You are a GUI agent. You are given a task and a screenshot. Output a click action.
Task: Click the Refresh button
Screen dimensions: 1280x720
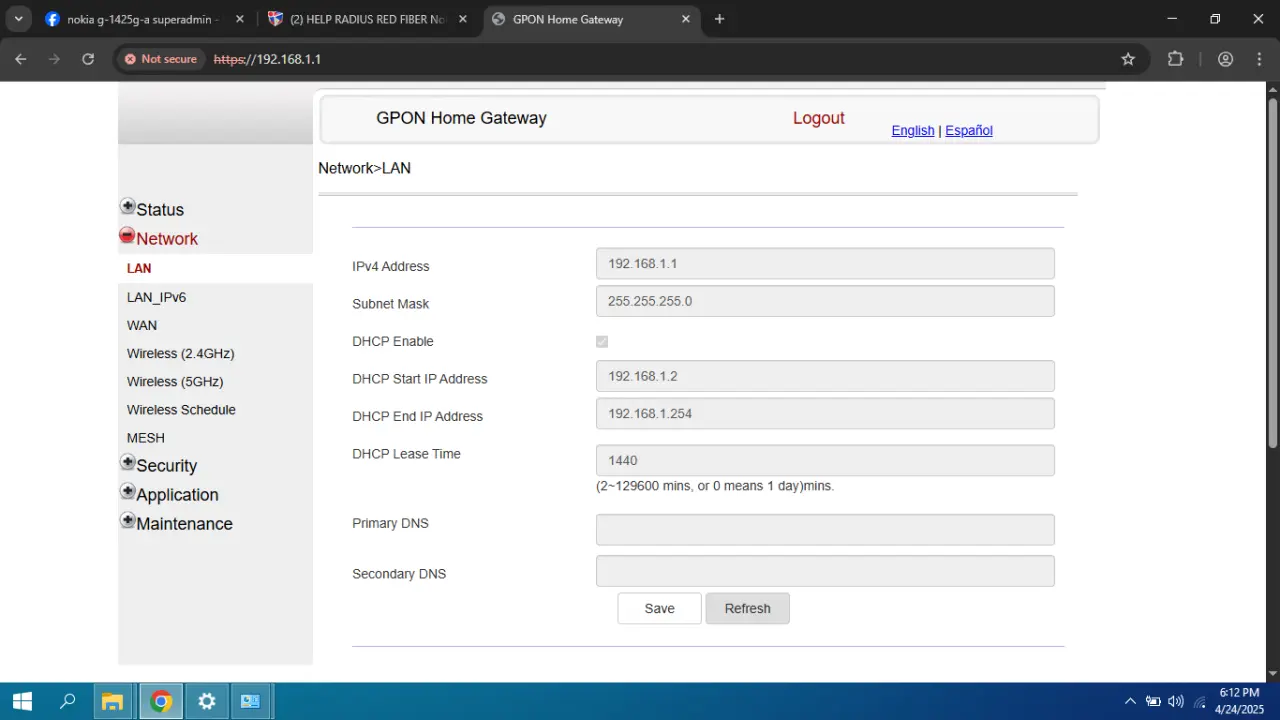tap(747, 608)
